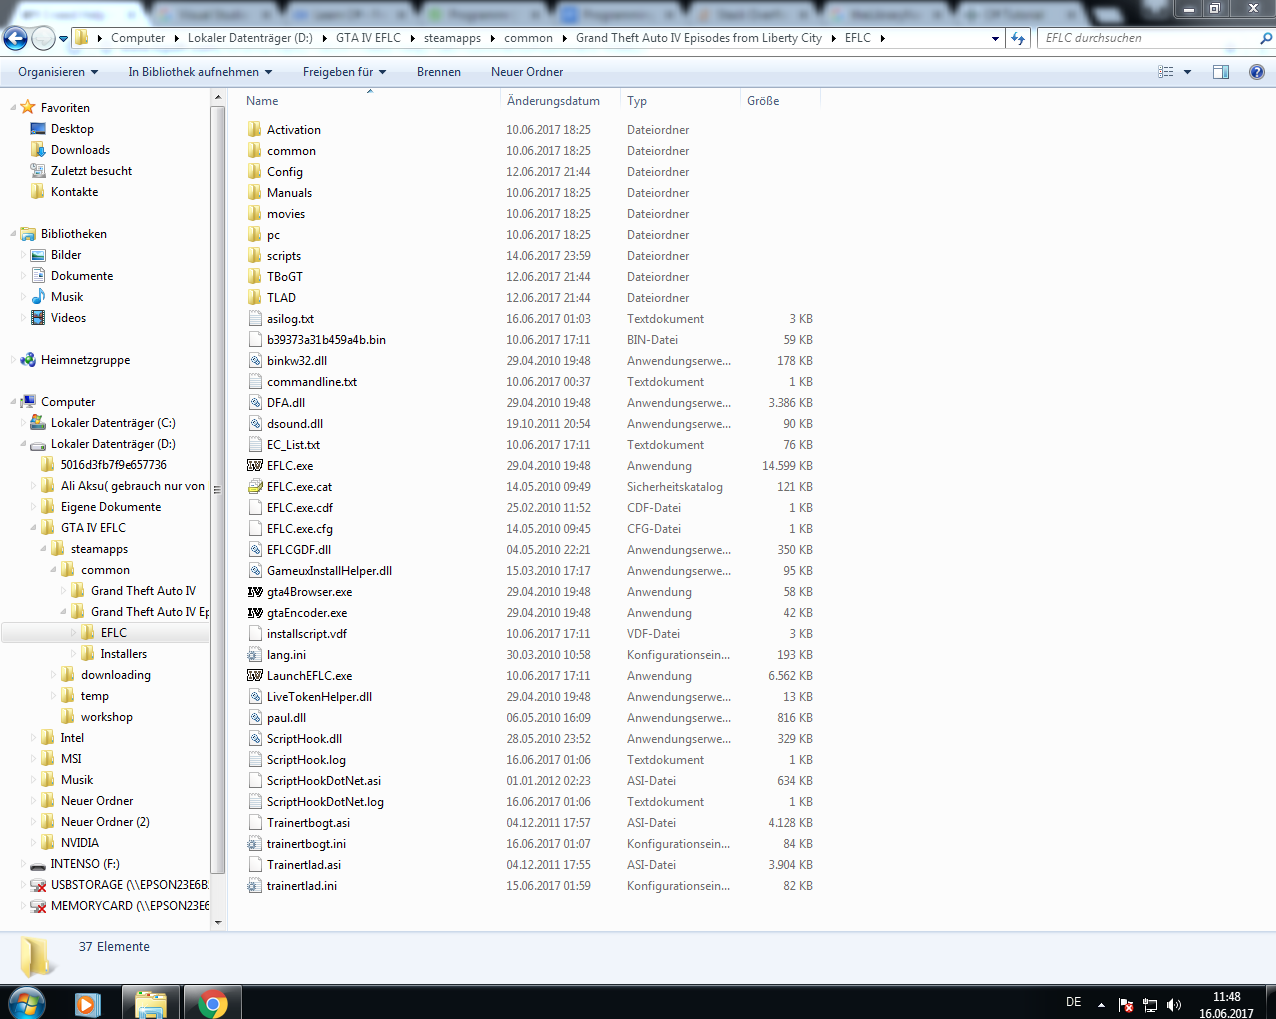Viewport: 1276px width, 1019px height.
Task: Open Musik library in navigation pane
Action: pyautogui.click(x=67, y=297)
